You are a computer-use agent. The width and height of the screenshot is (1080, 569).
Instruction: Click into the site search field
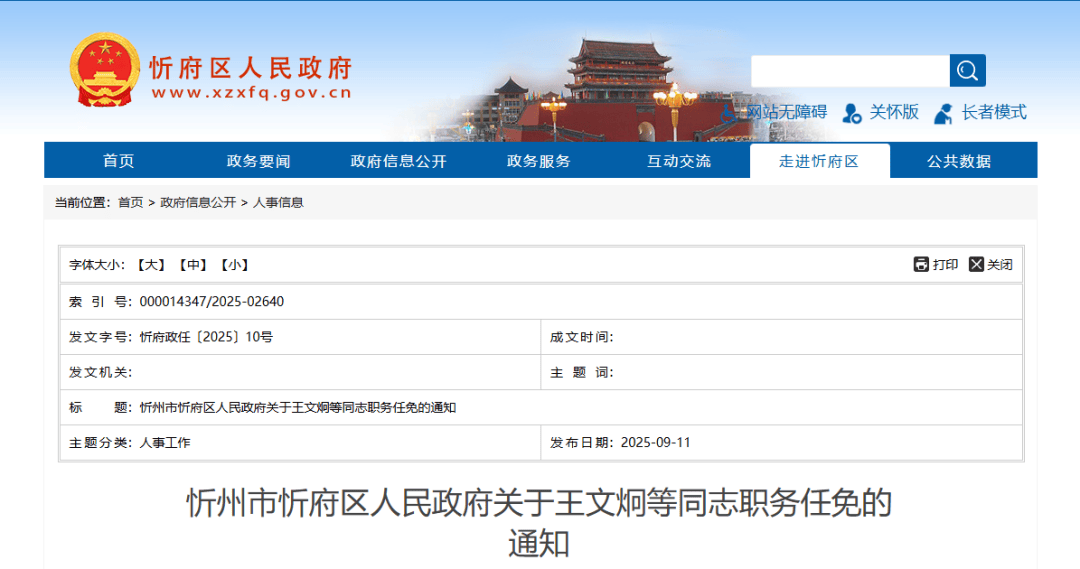pyautogui.click(x=850, y=70)
